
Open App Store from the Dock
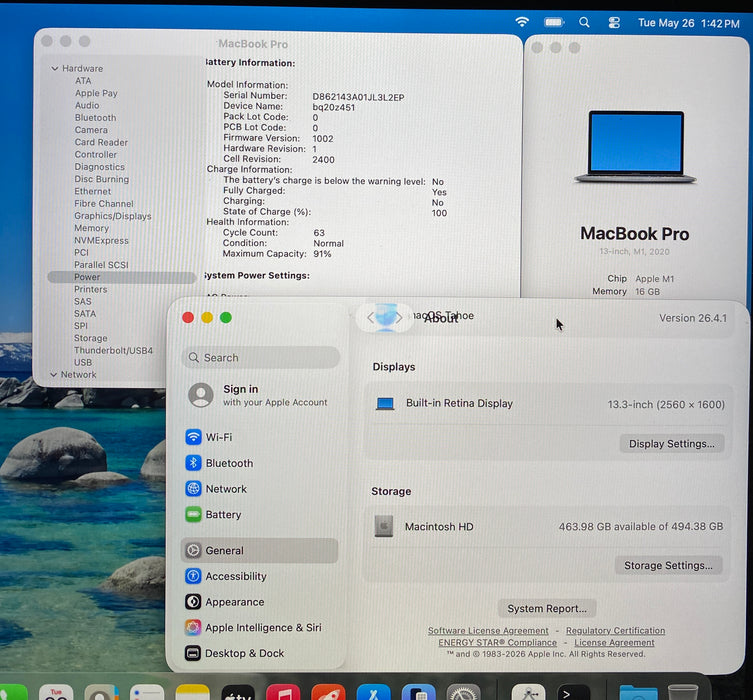374,692
